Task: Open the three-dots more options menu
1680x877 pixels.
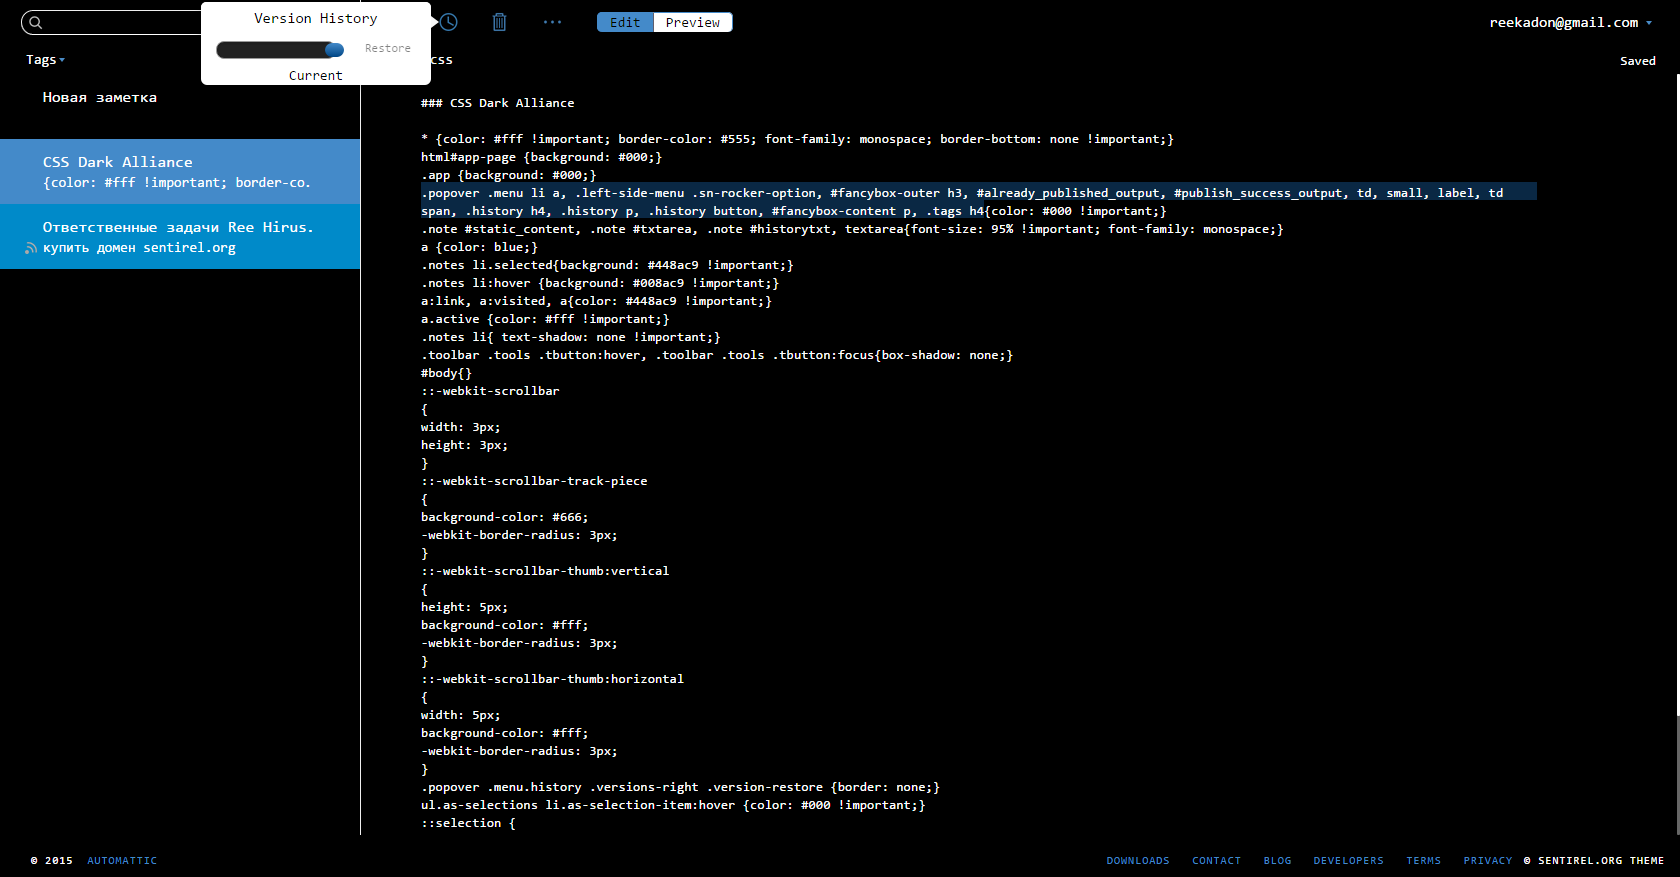Action: pos(552,22)
